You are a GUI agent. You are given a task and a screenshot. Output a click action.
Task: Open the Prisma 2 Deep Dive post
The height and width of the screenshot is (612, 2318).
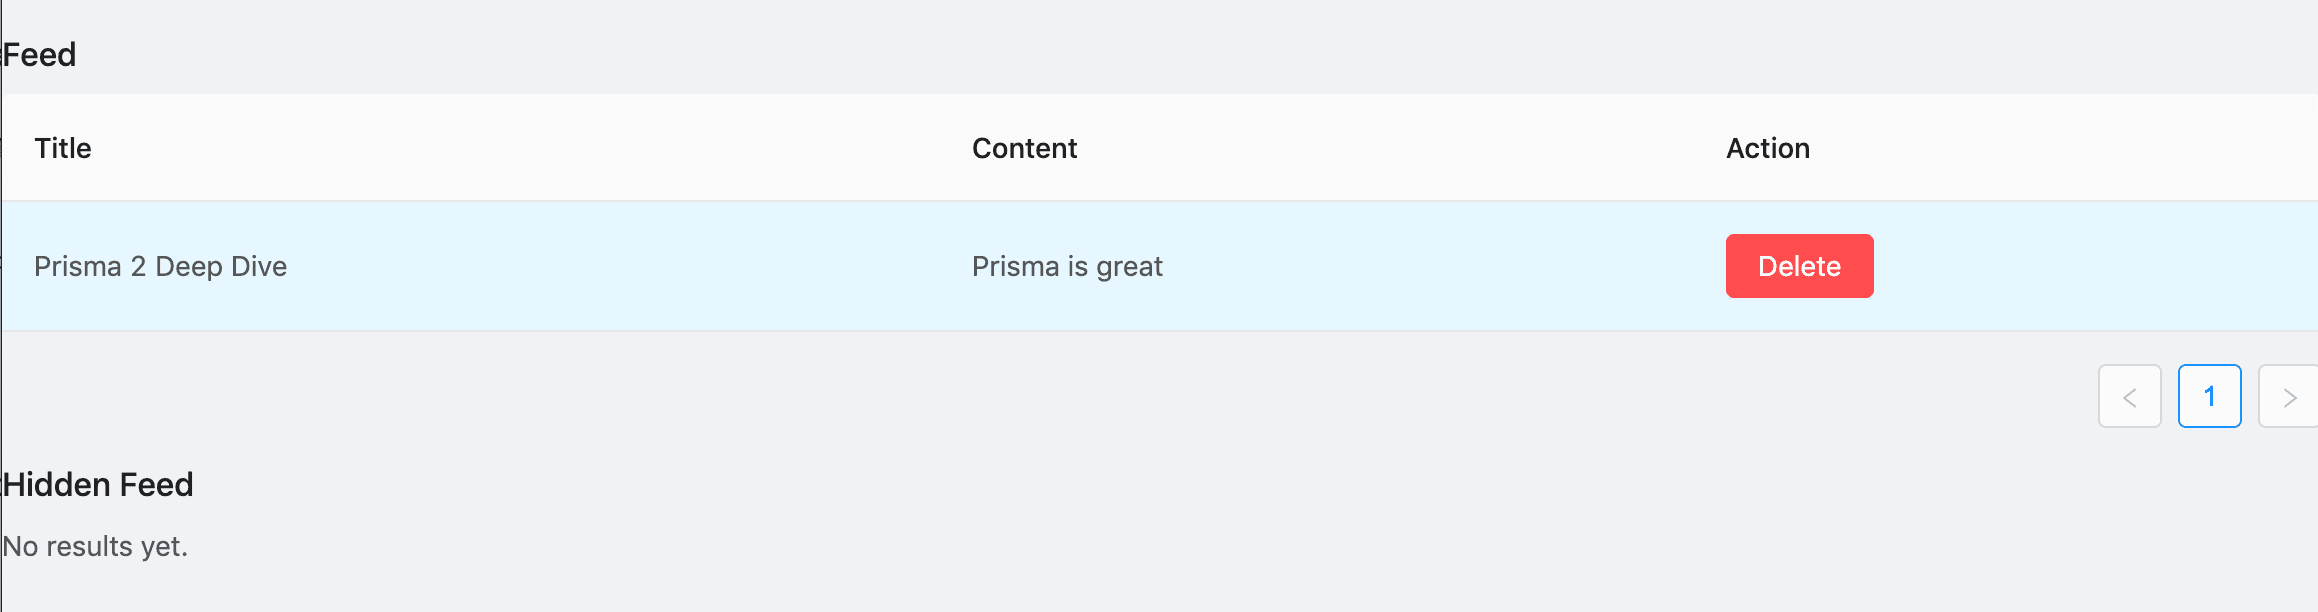[x=160, y=266]
